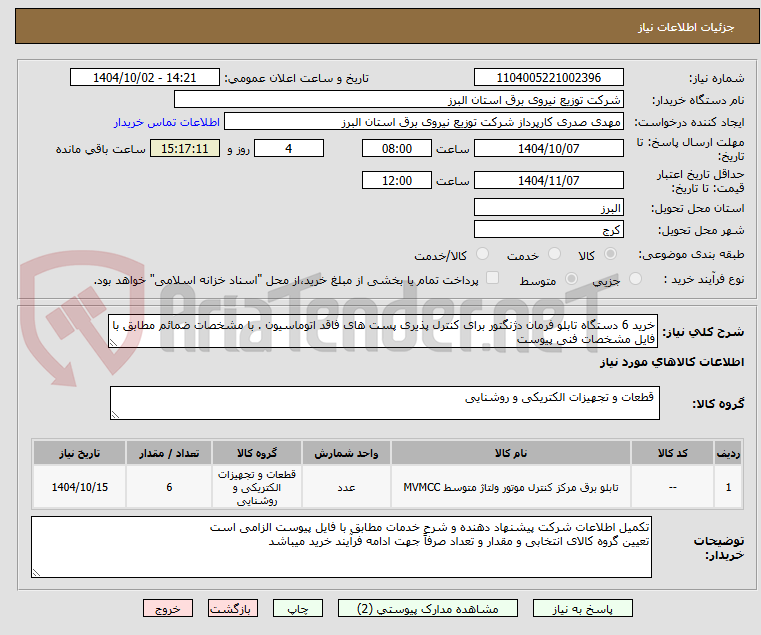Click the deadline time field 08:00

397,148
